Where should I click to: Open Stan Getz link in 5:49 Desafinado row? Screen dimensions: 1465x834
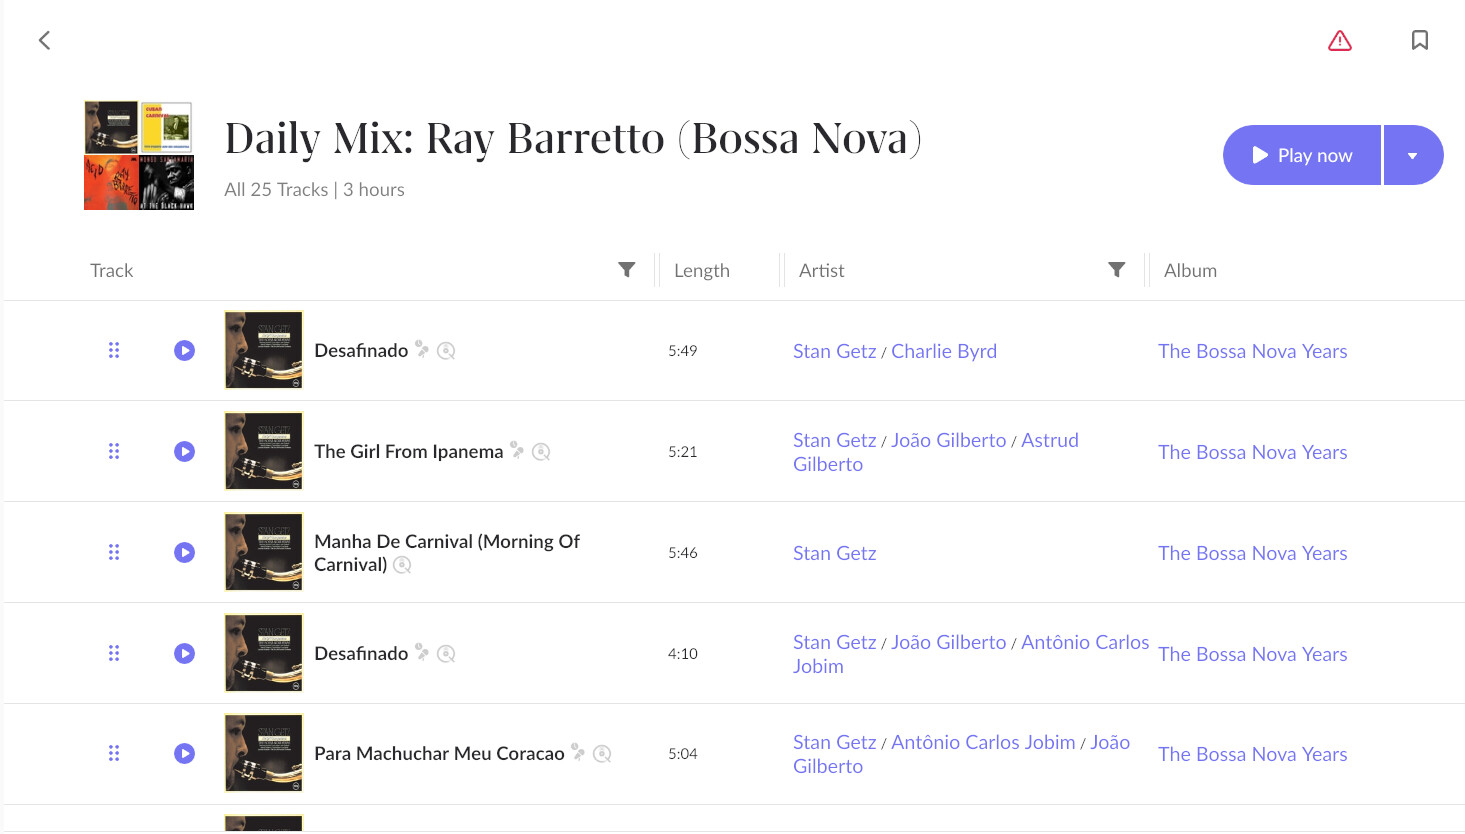coord(835,351)
